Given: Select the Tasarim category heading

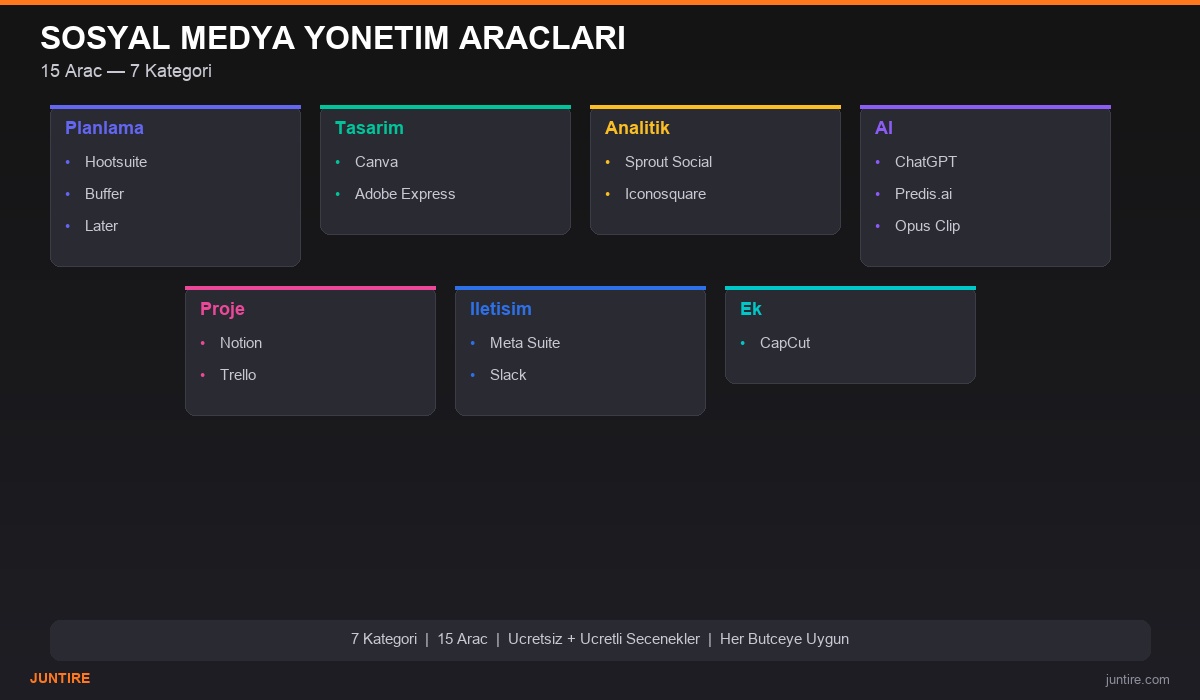Looking at the screenshot, I should [369, 128].
